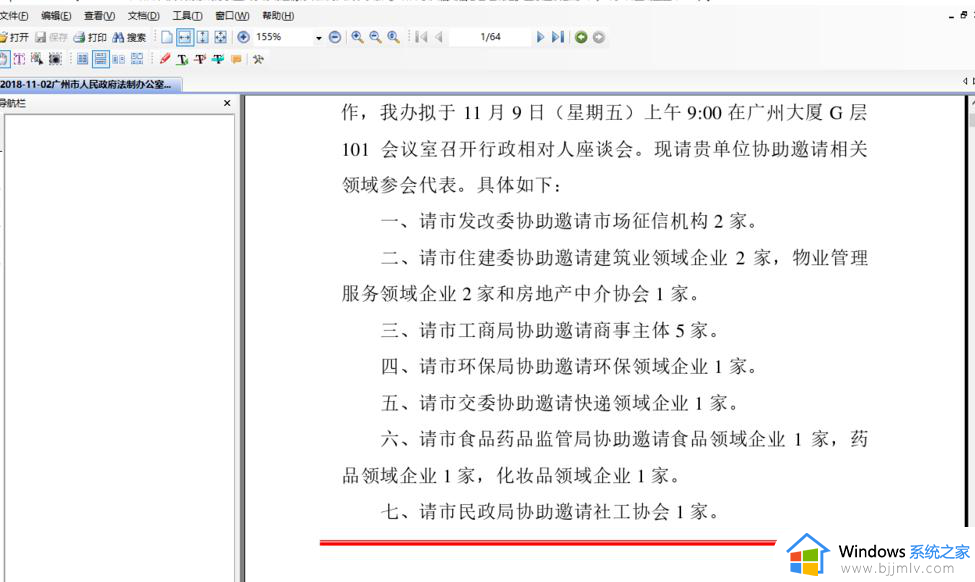Select the red highlighter pen annotation tool
This screenshot has height=582, width=975.
(x=165, y=59)
